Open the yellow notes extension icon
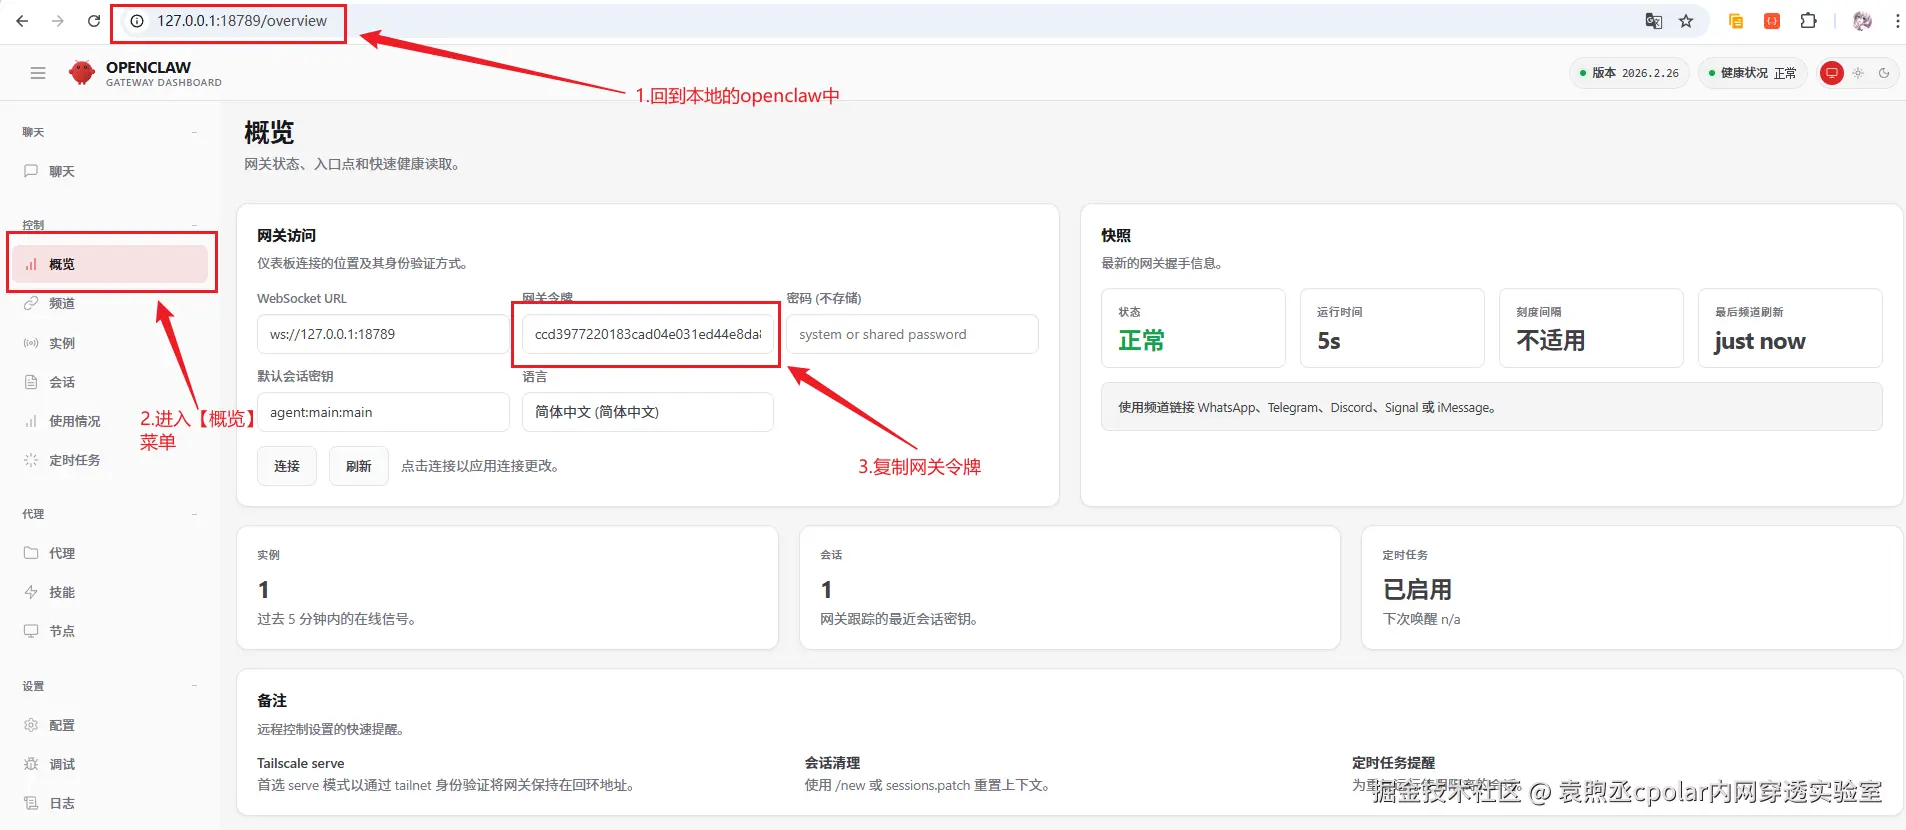 1736,21
